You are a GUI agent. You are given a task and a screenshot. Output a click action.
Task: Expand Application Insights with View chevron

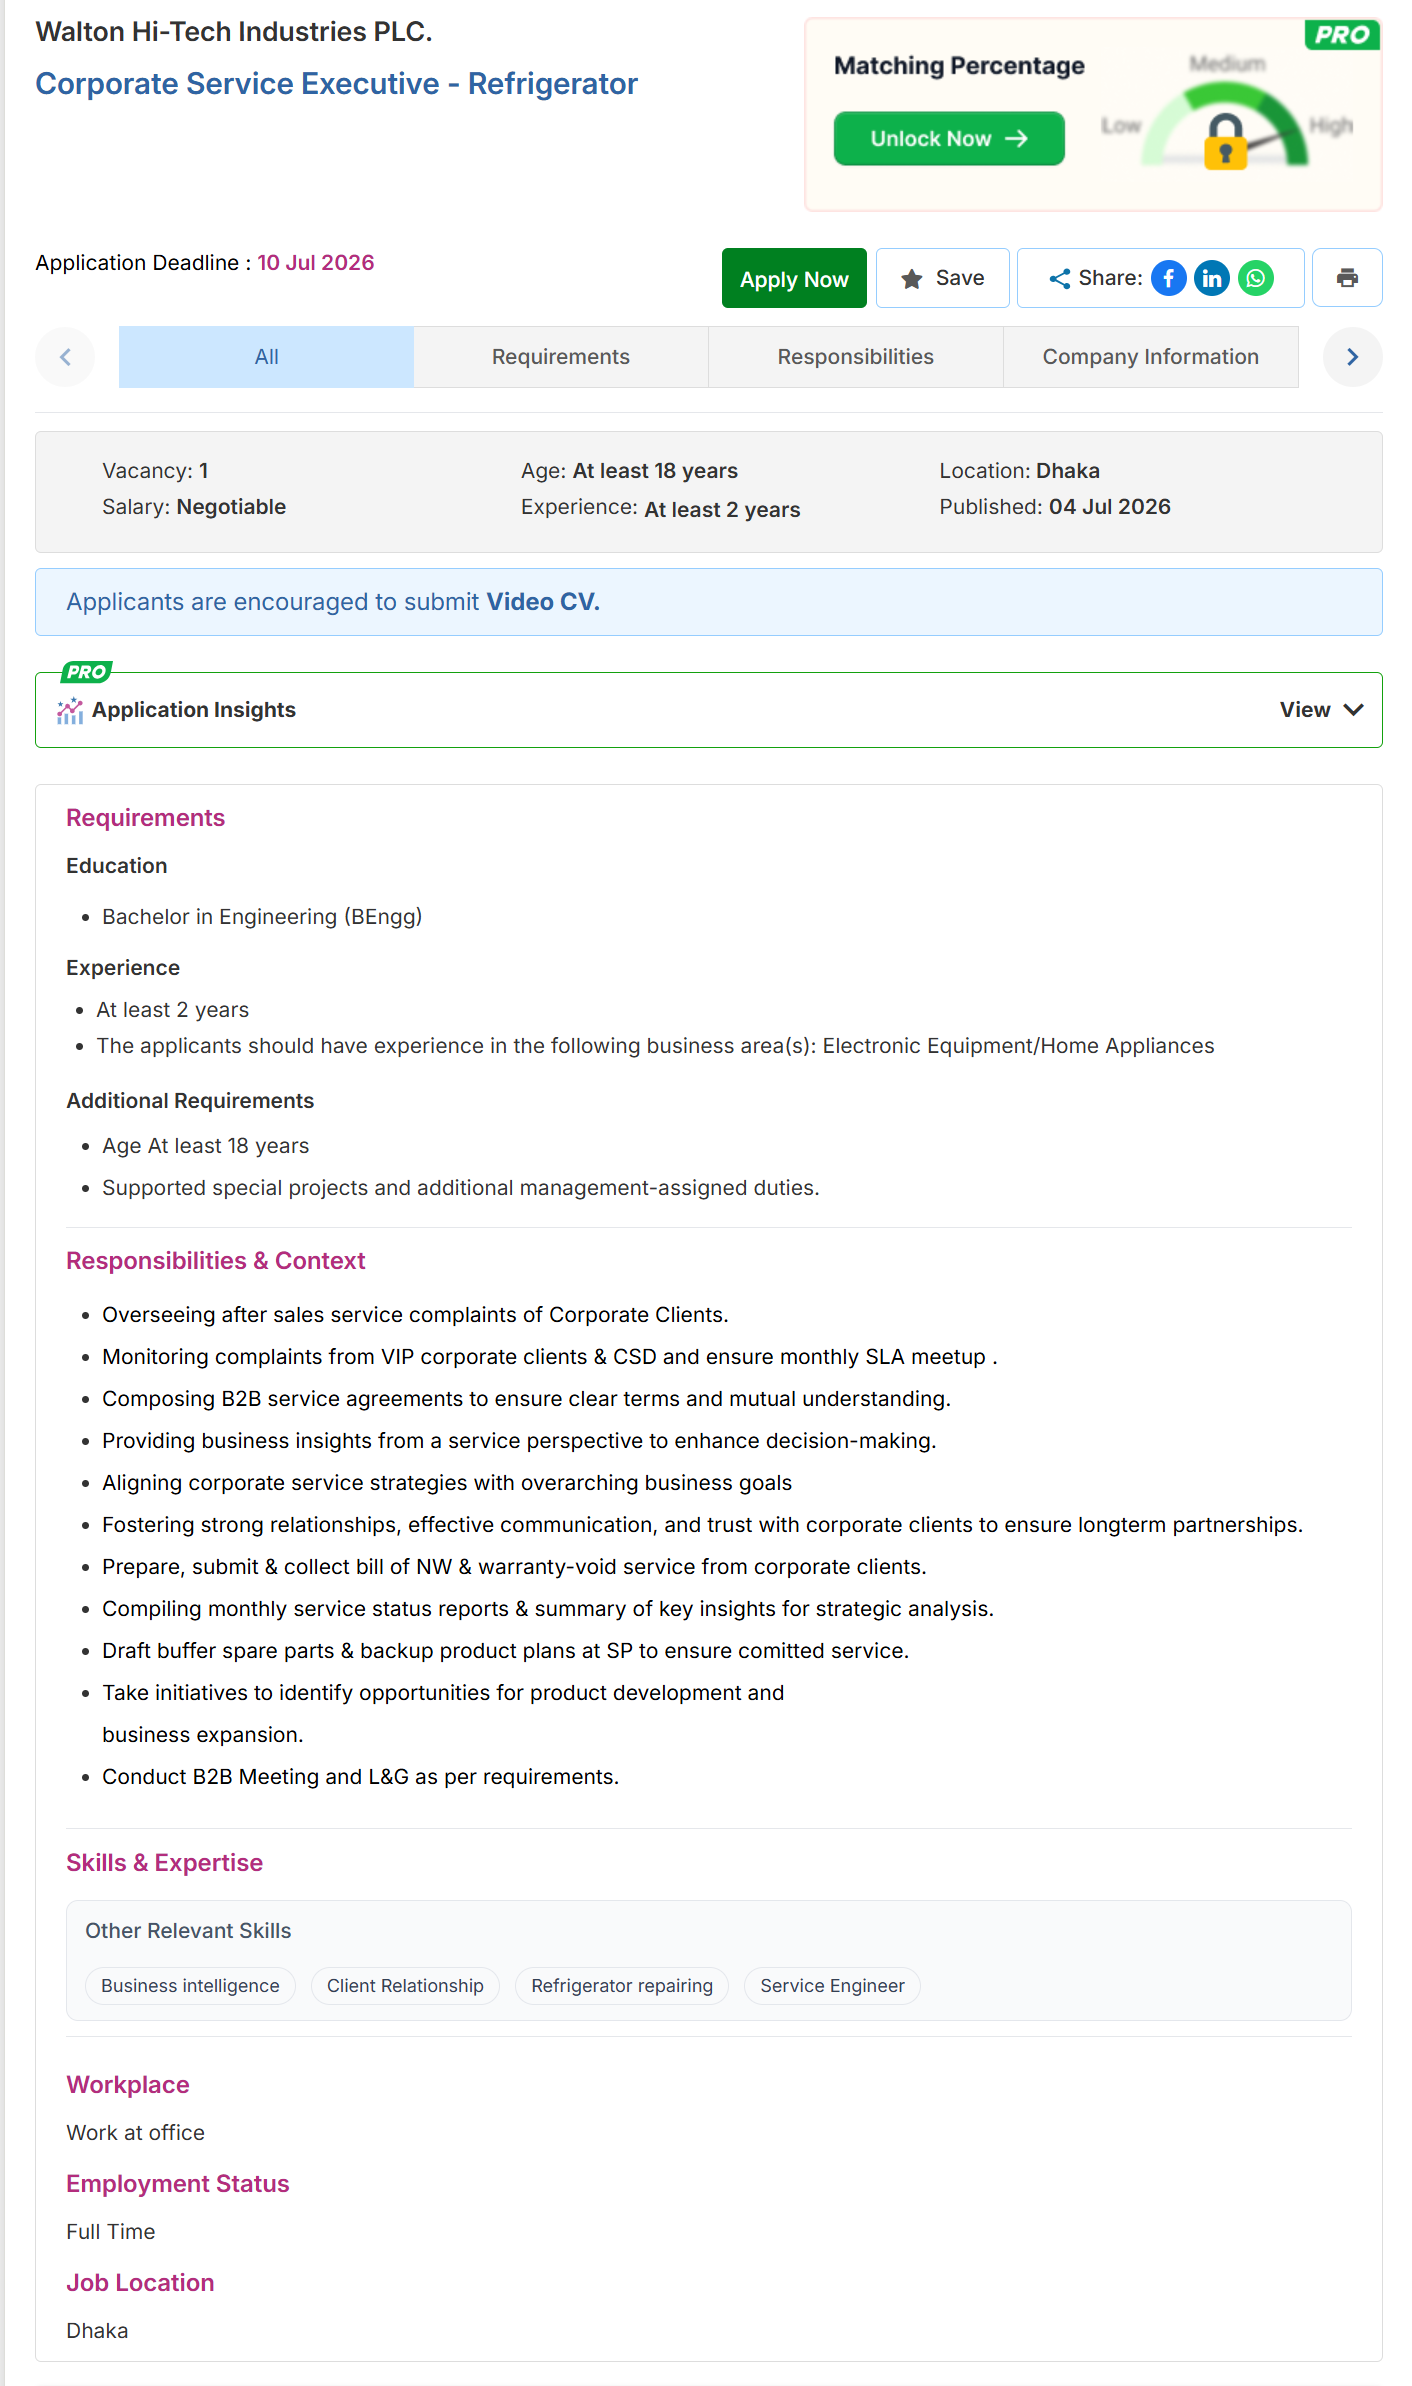[x=1353, y=710]
